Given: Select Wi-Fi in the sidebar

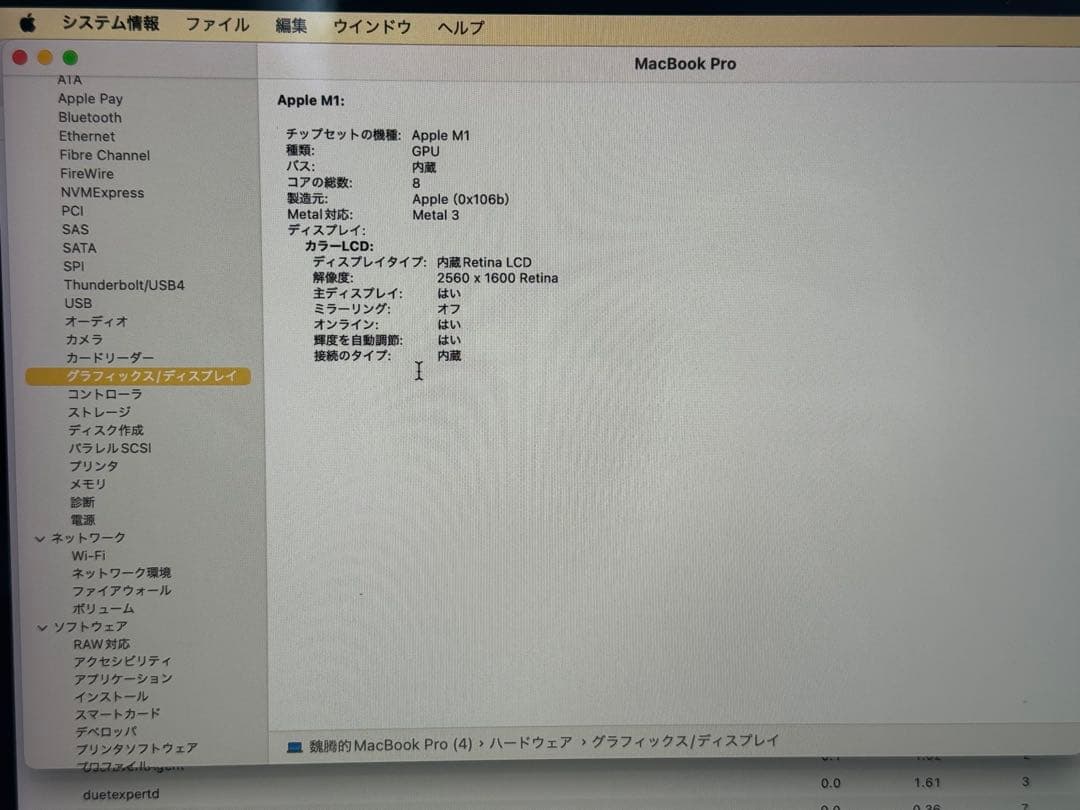Looking at the screenshot, I should 88,555.
